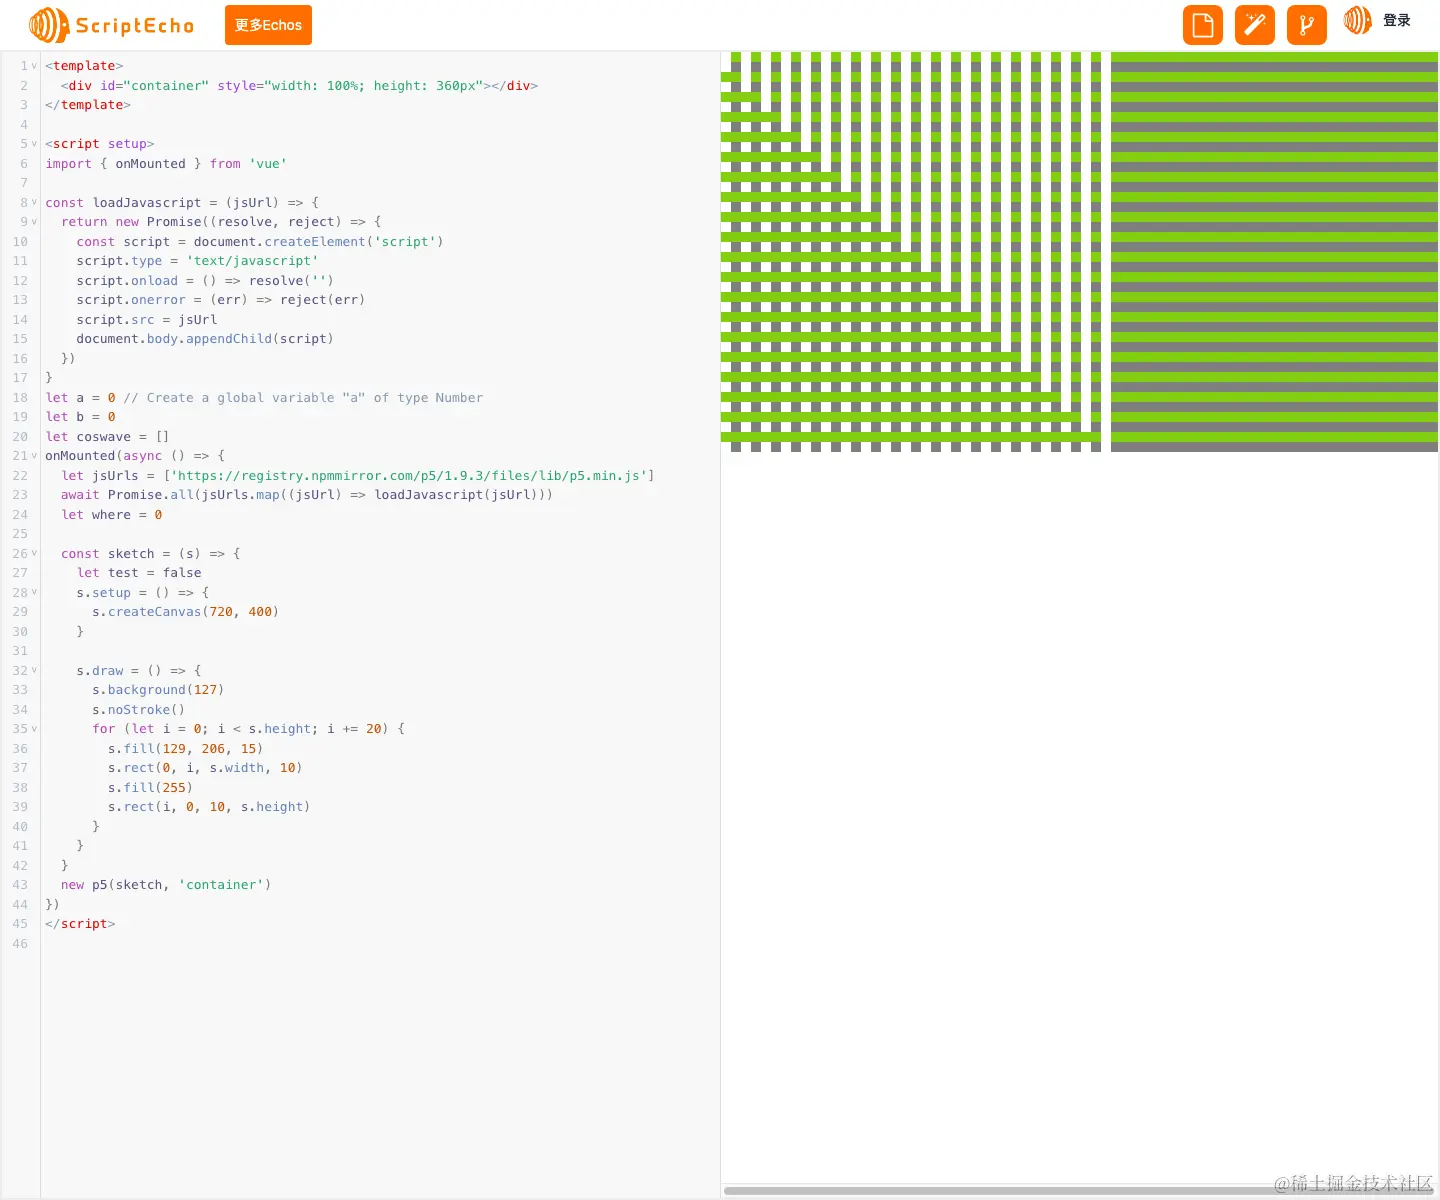Click the comment text on line 18

click(x=303, y=398)
